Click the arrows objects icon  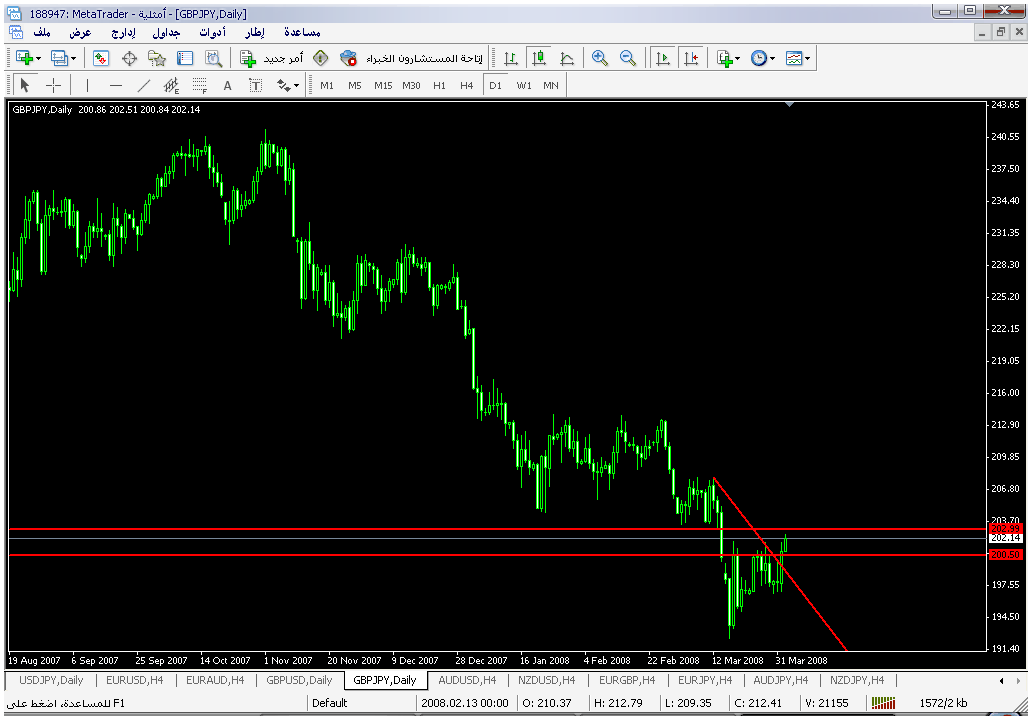tap(283, 86)
